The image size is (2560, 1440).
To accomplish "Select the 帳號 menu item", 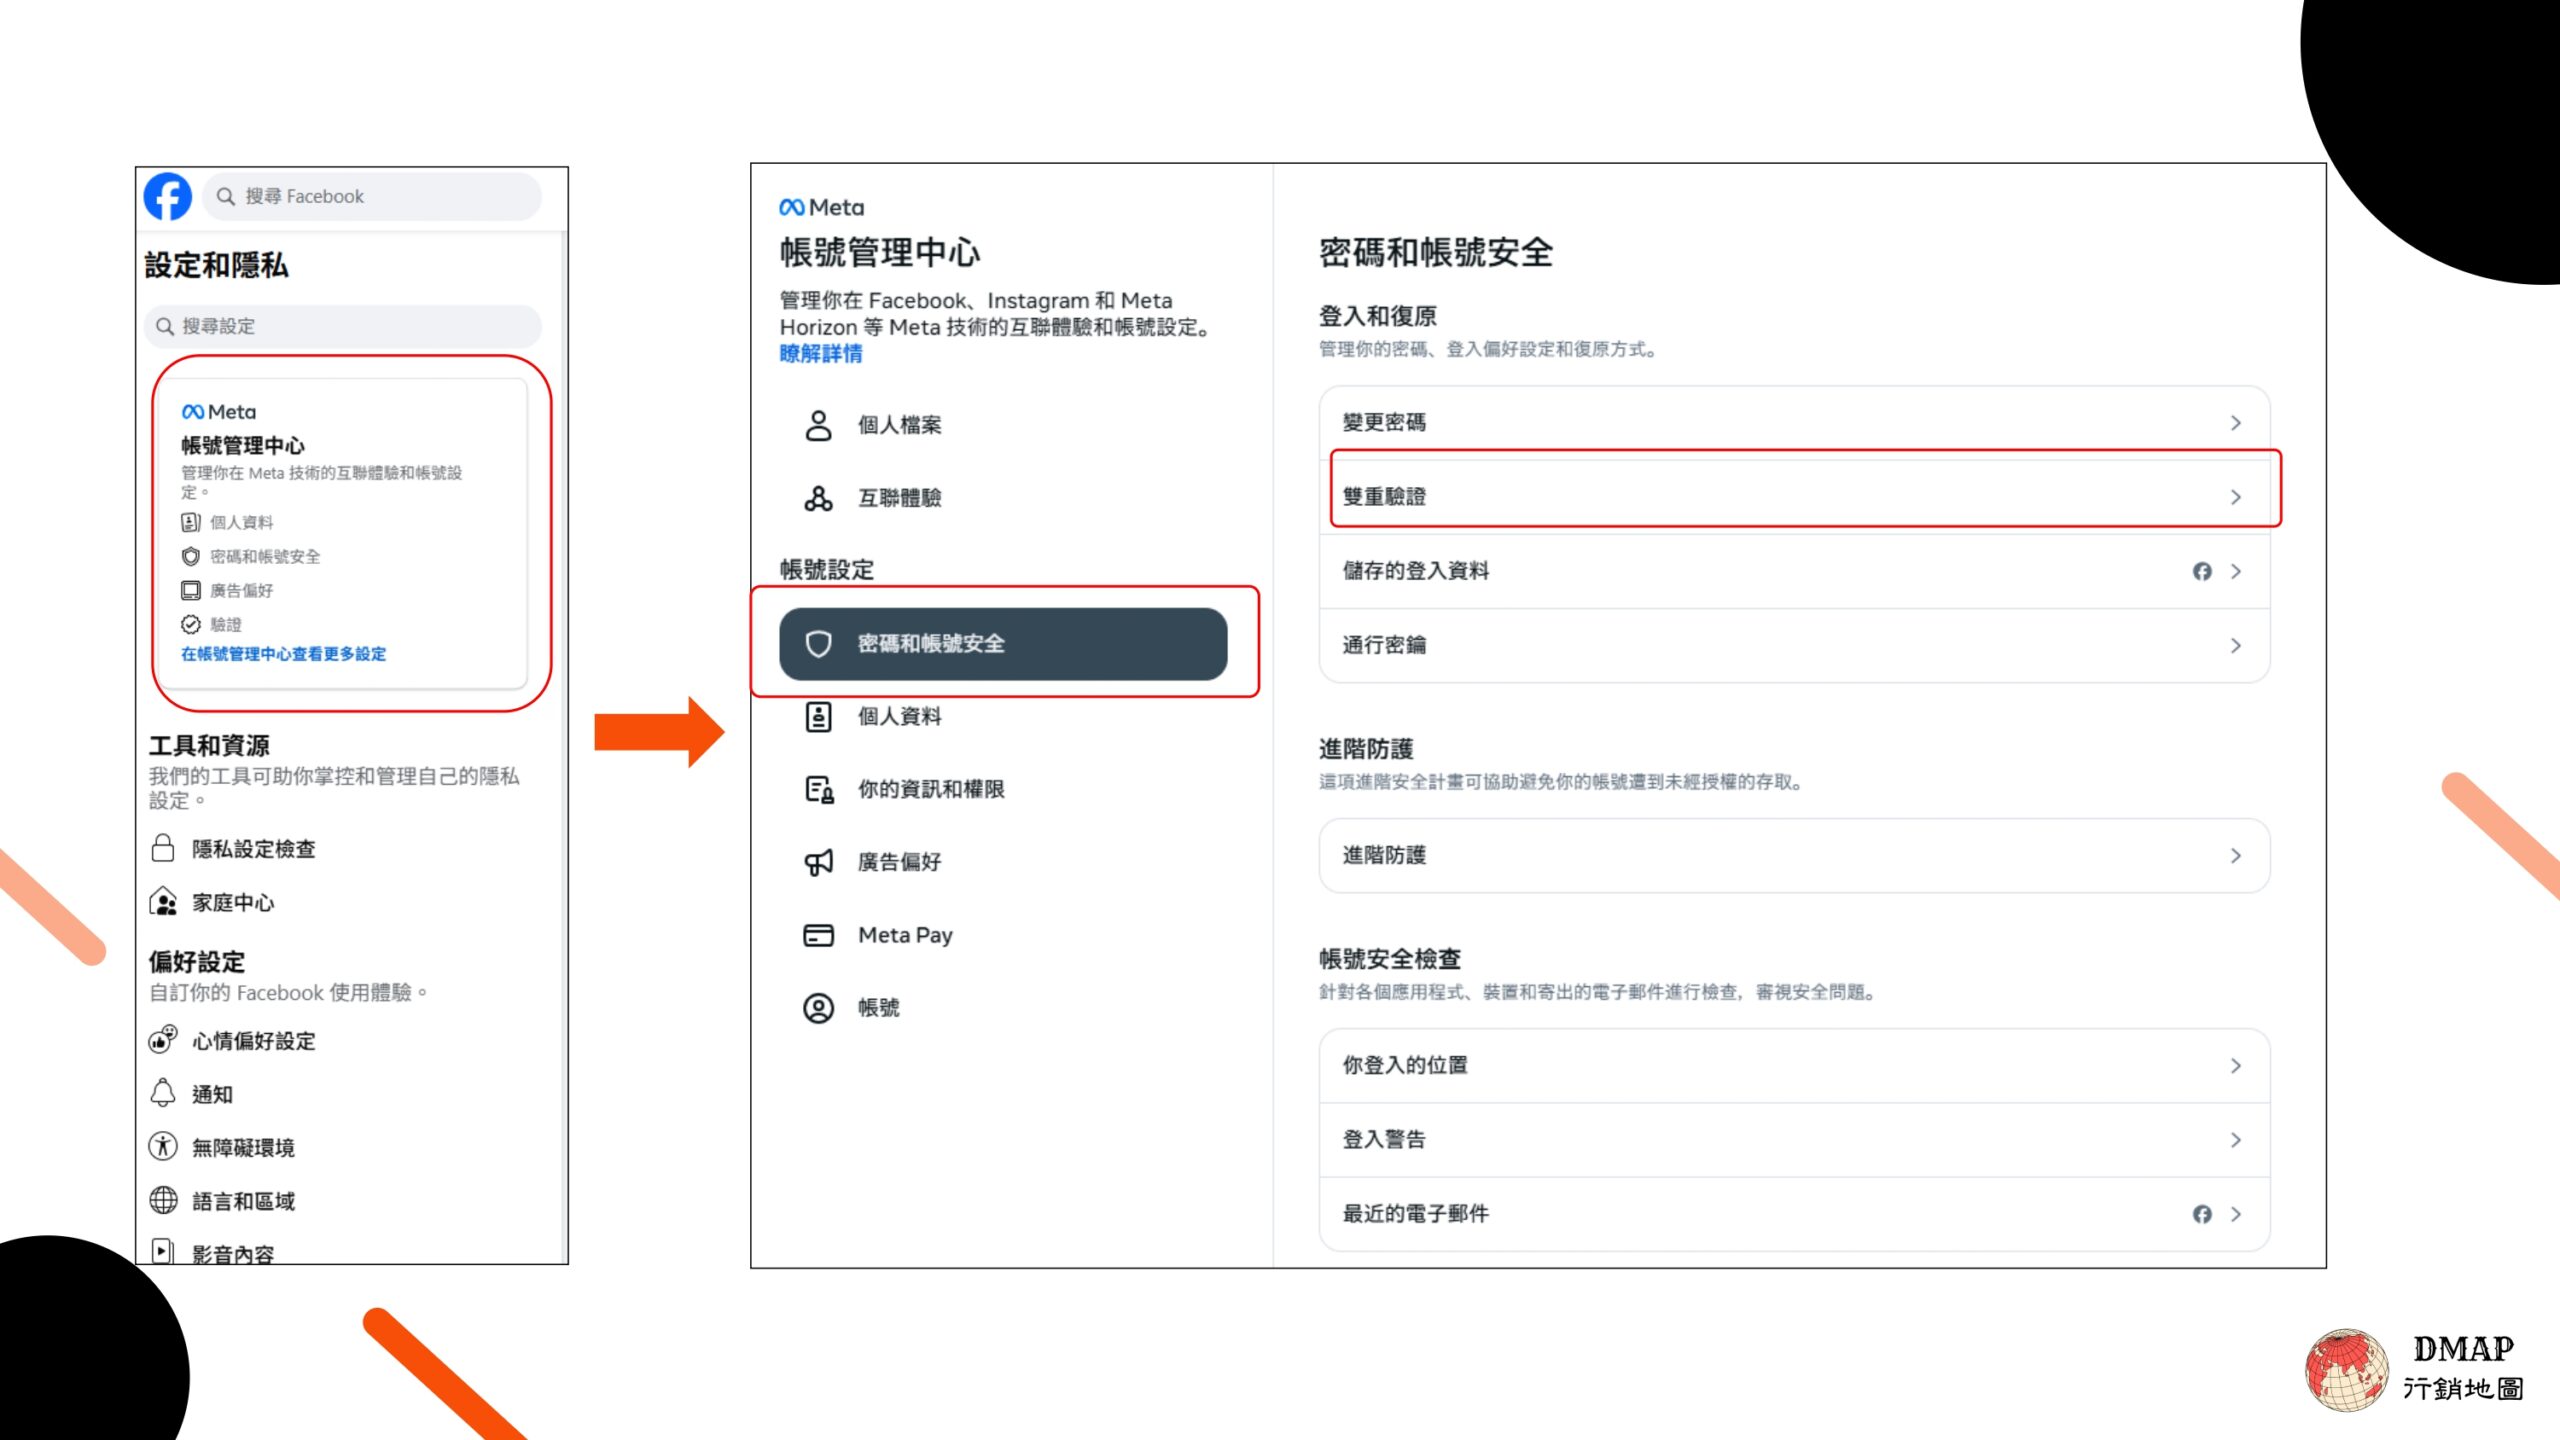I will 878,1008.
